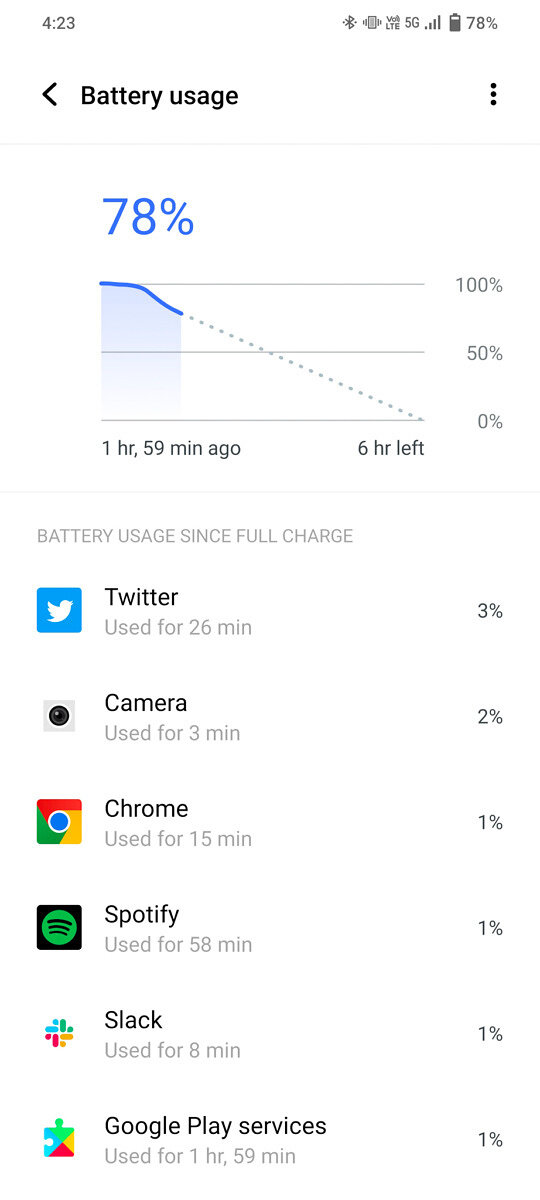Tap the '6 hr left' estimate label
The height and width of the screenshot is (1200, 540).
pyautogui.click(x=391, y=448)
